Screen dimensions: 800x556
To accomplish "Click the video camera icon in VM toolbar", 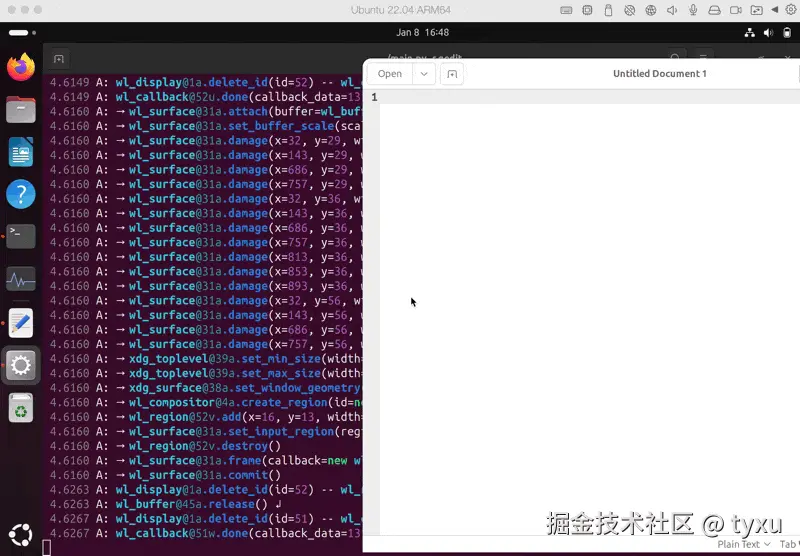I will click(736, 10).
